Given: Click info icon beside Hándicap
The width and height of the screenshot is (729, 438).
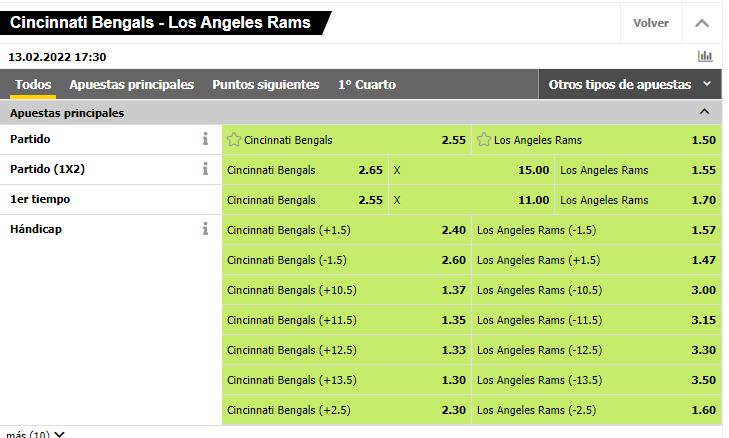Looking at the screenshot, I should pyautogui.click(x=205, y=229).
